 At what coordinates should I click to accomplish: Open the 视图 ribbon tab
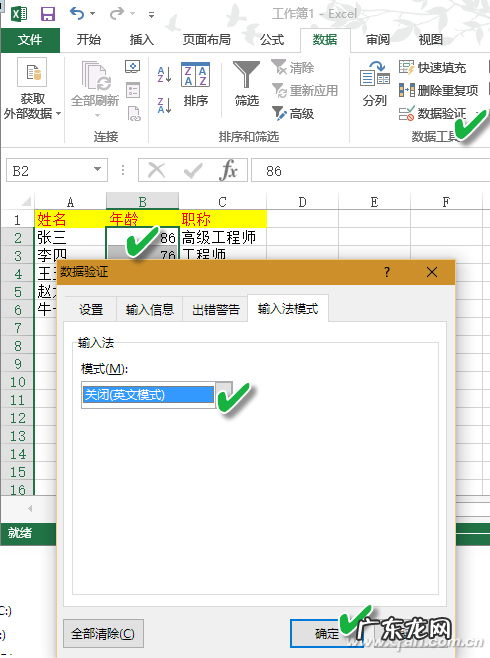point(431,40)
